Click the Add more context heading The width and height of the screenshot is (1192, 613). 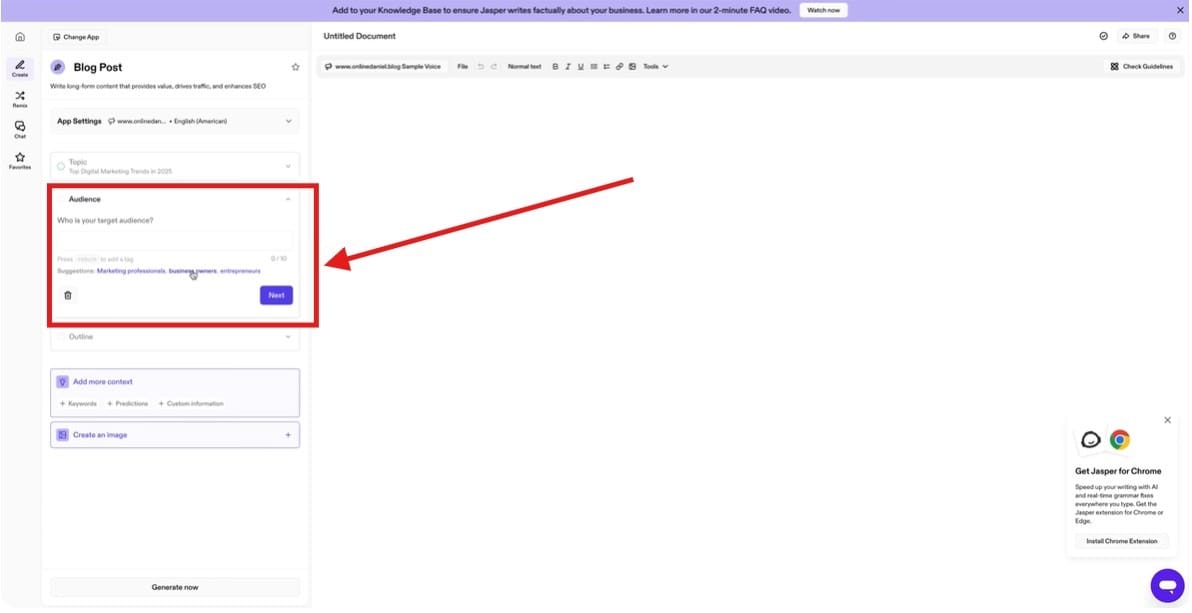pyautogui.click(x=103, y=382)
